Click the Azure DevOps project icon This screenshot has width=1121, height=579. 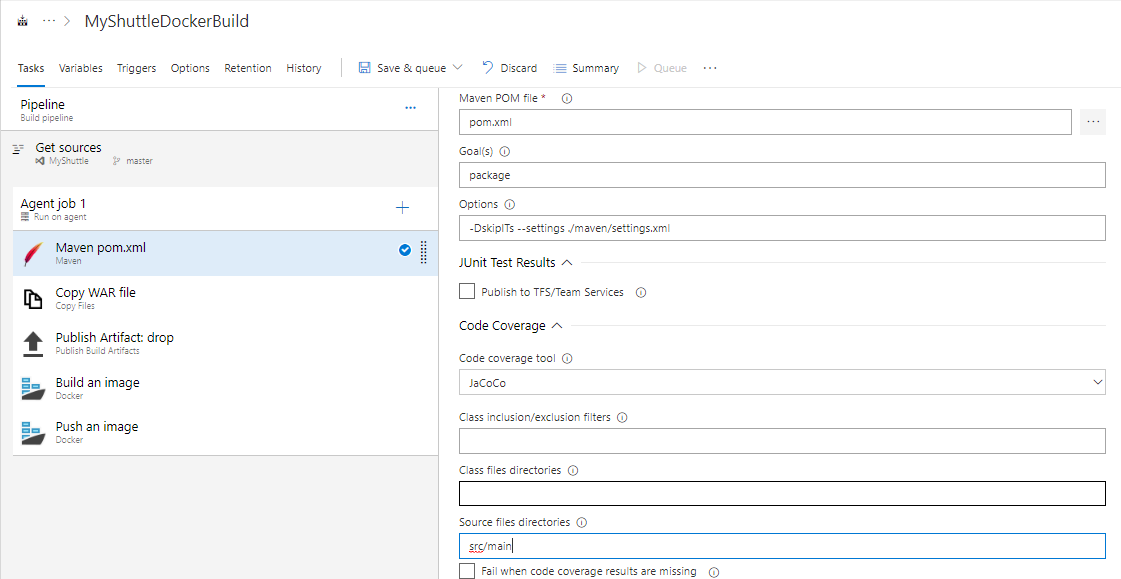[23, 21]
